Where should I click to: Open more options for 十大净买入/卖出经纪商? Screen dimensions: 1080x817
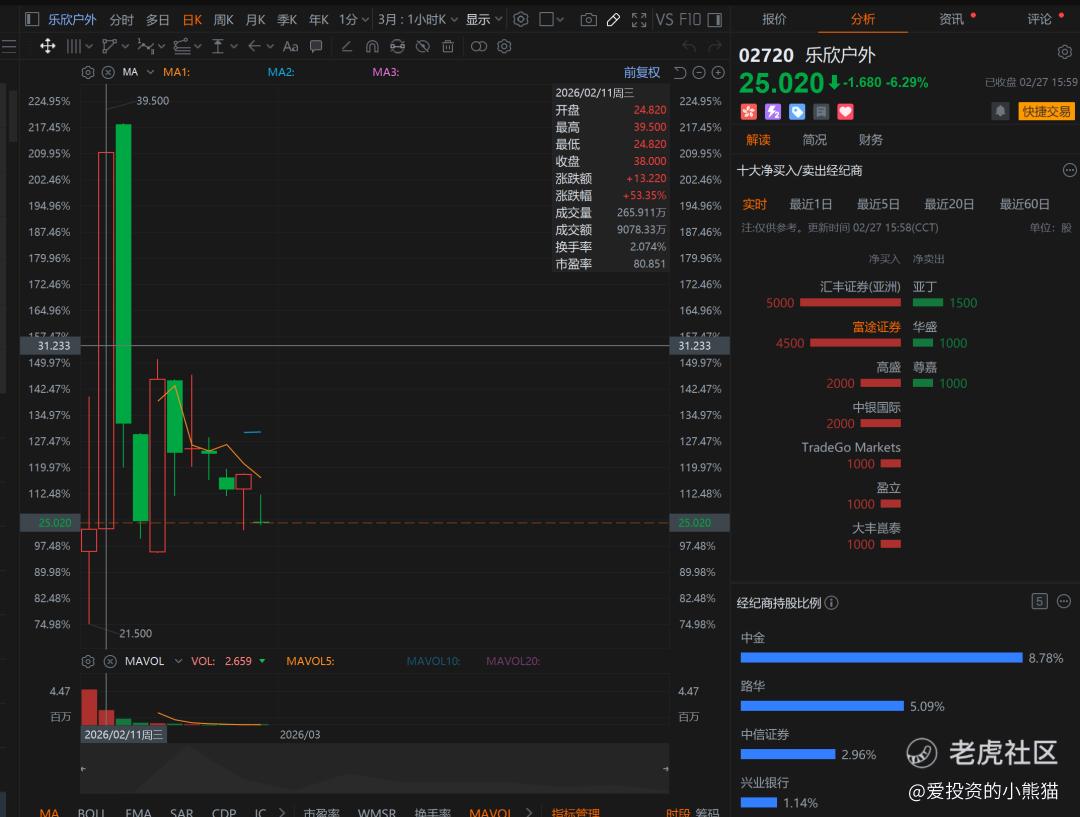[1069, 170]
